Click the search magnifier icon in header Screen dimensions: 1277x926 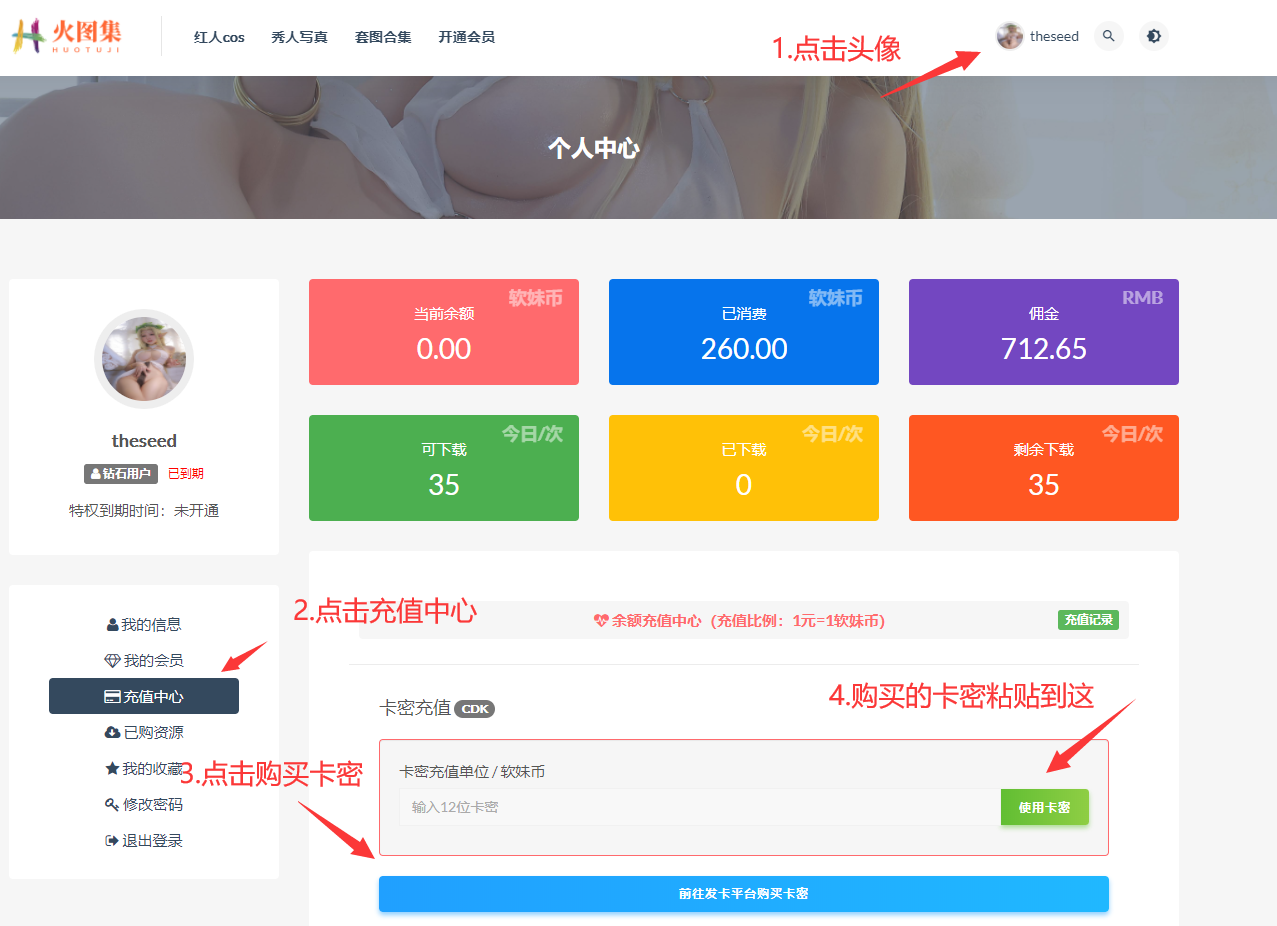(1108, 36)
